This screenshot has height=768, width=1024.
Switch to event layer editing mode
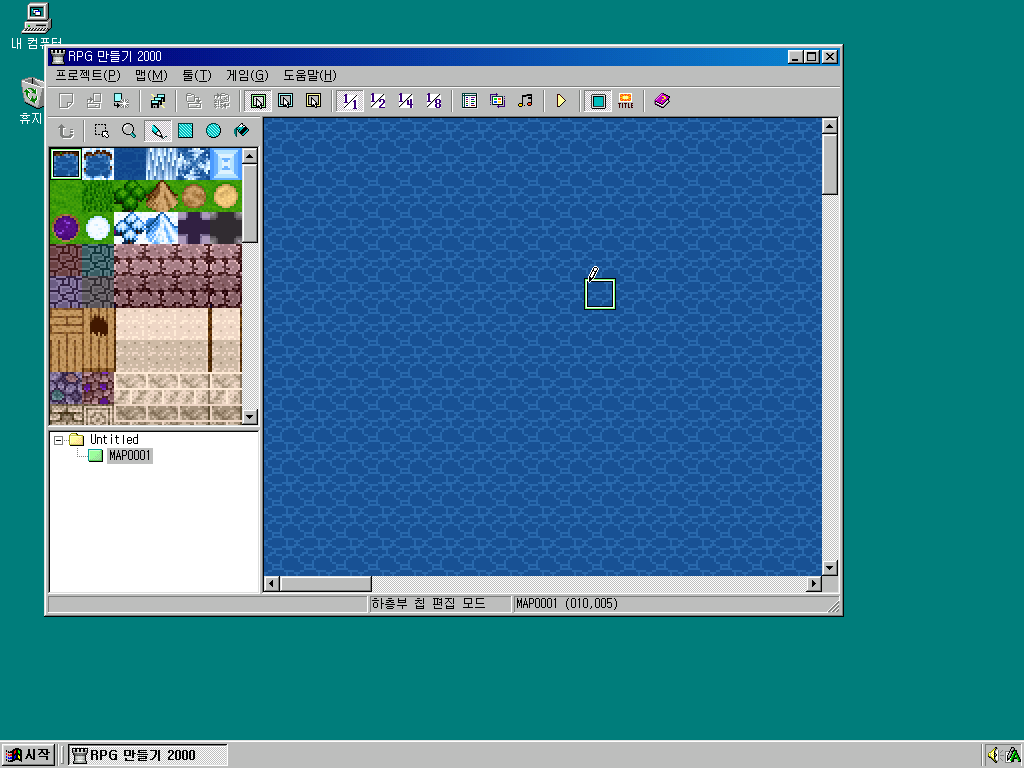point(313,101)
